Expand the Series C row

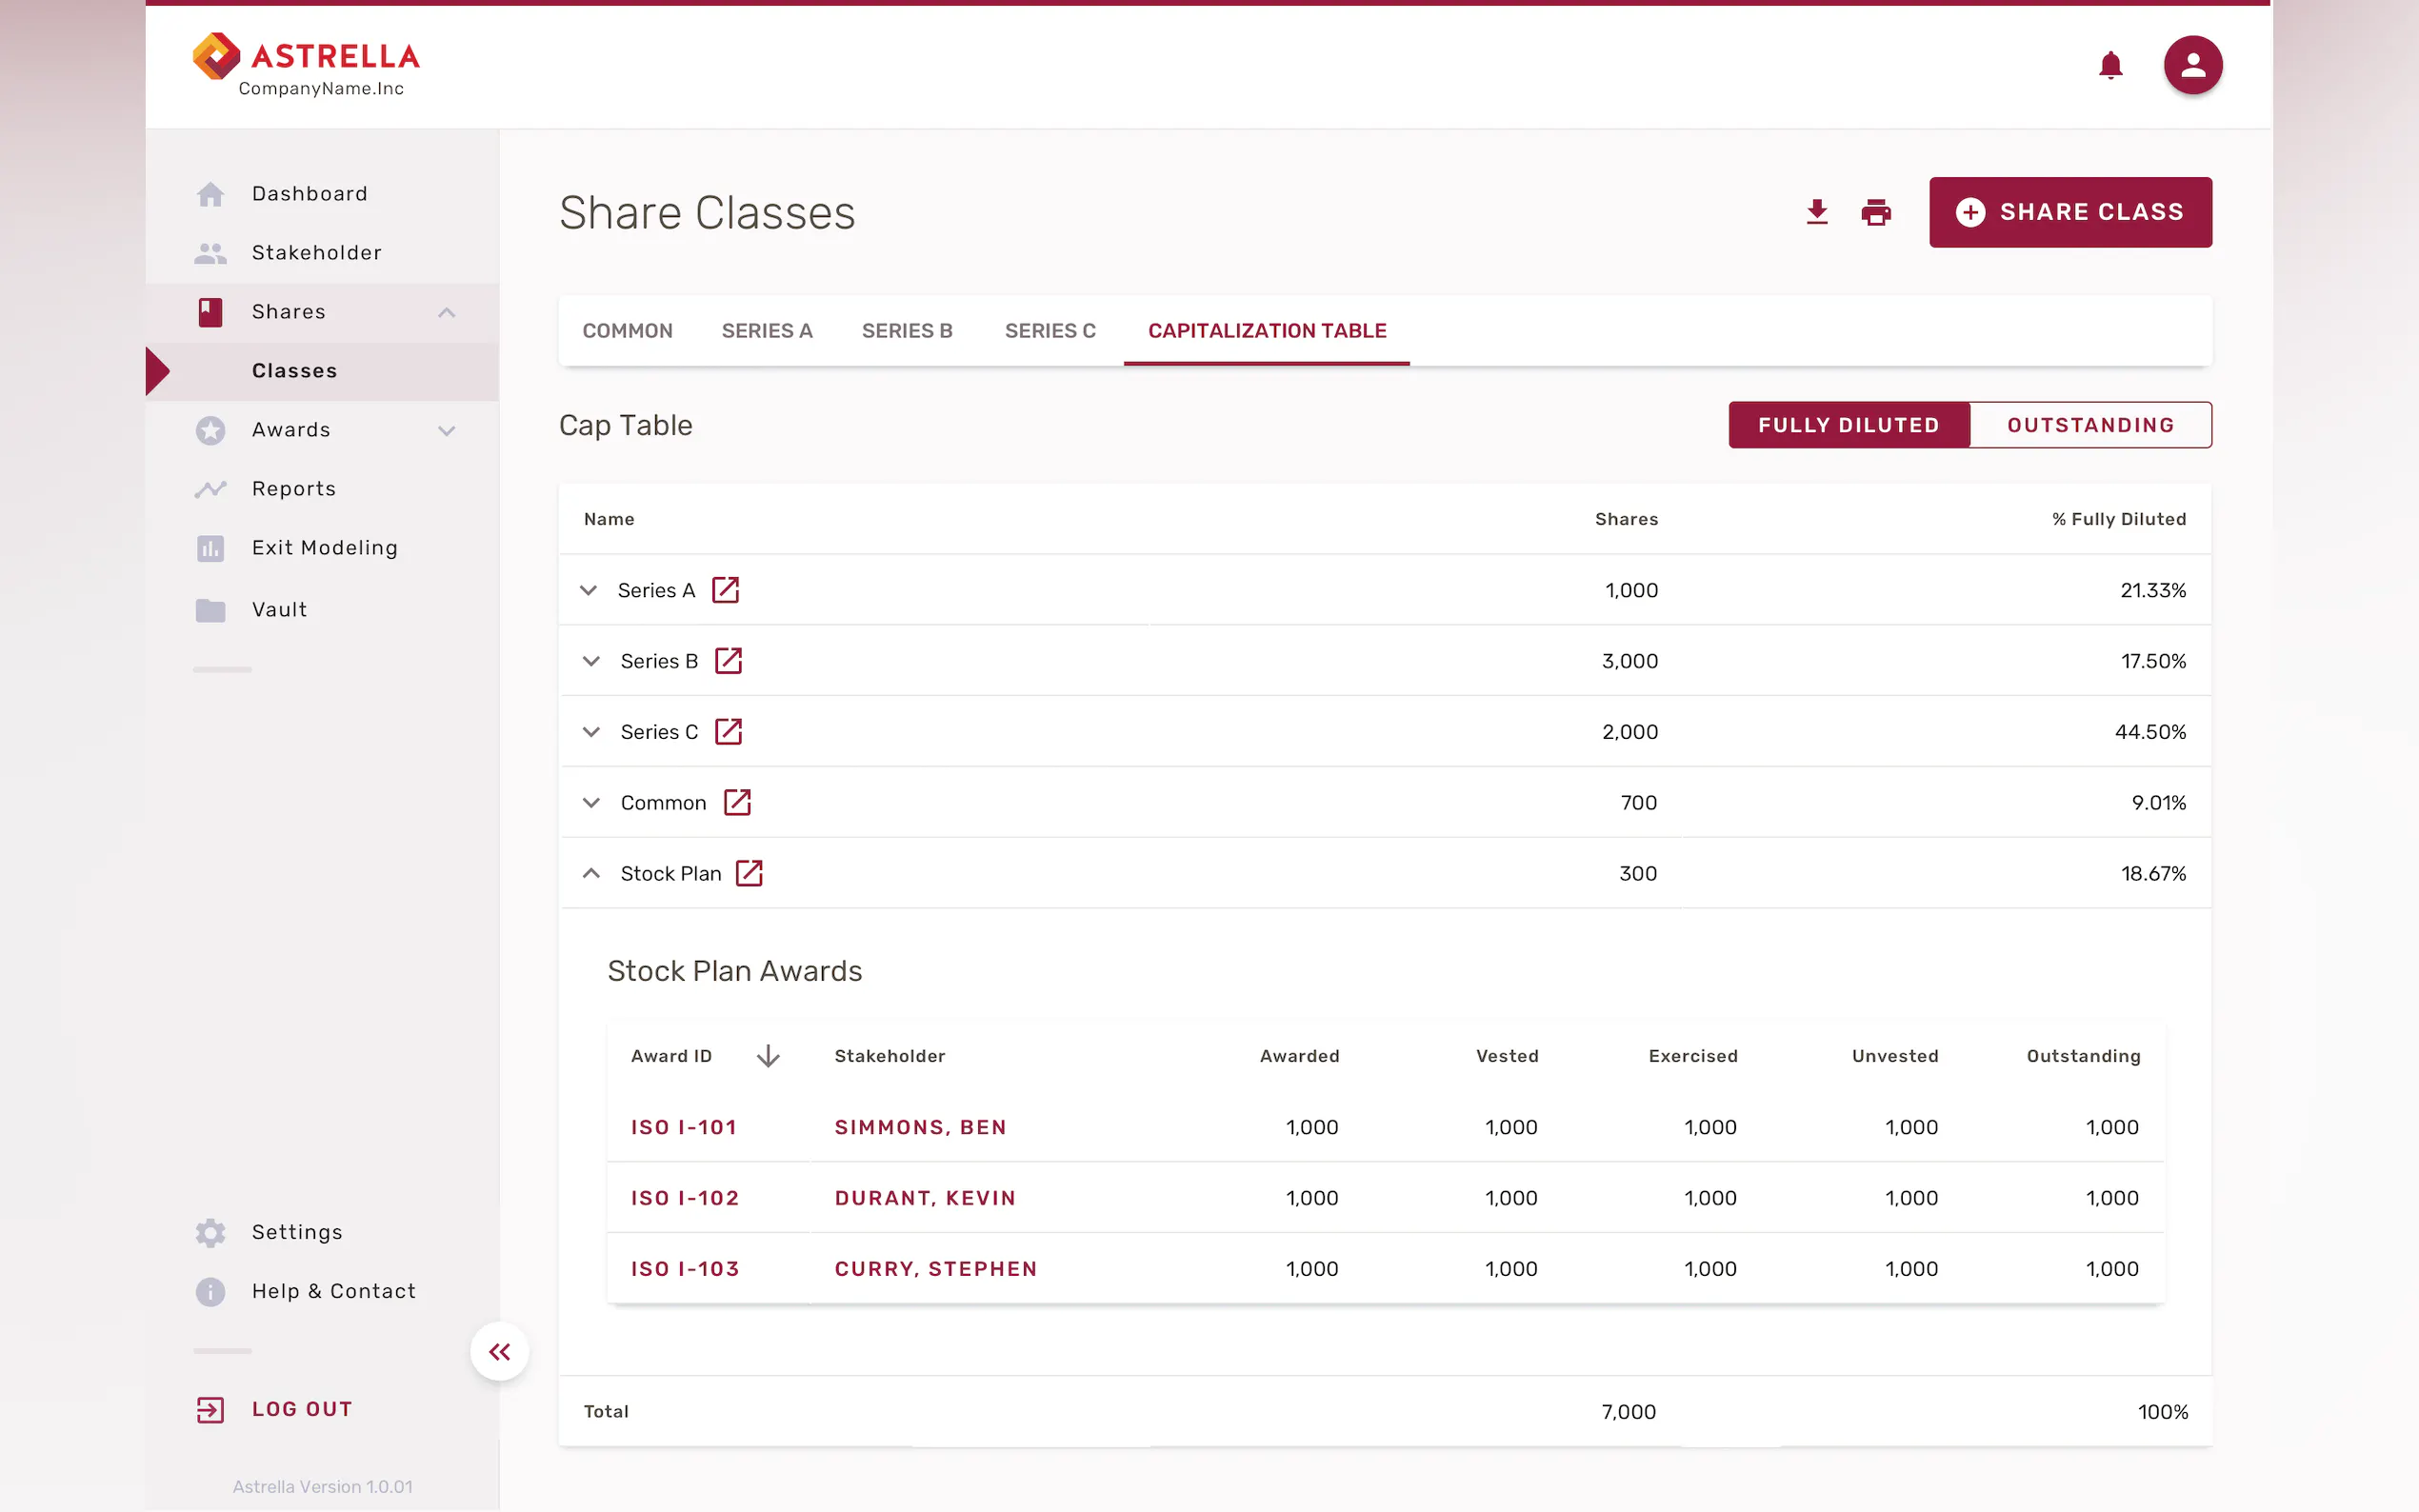pos(591,732)
